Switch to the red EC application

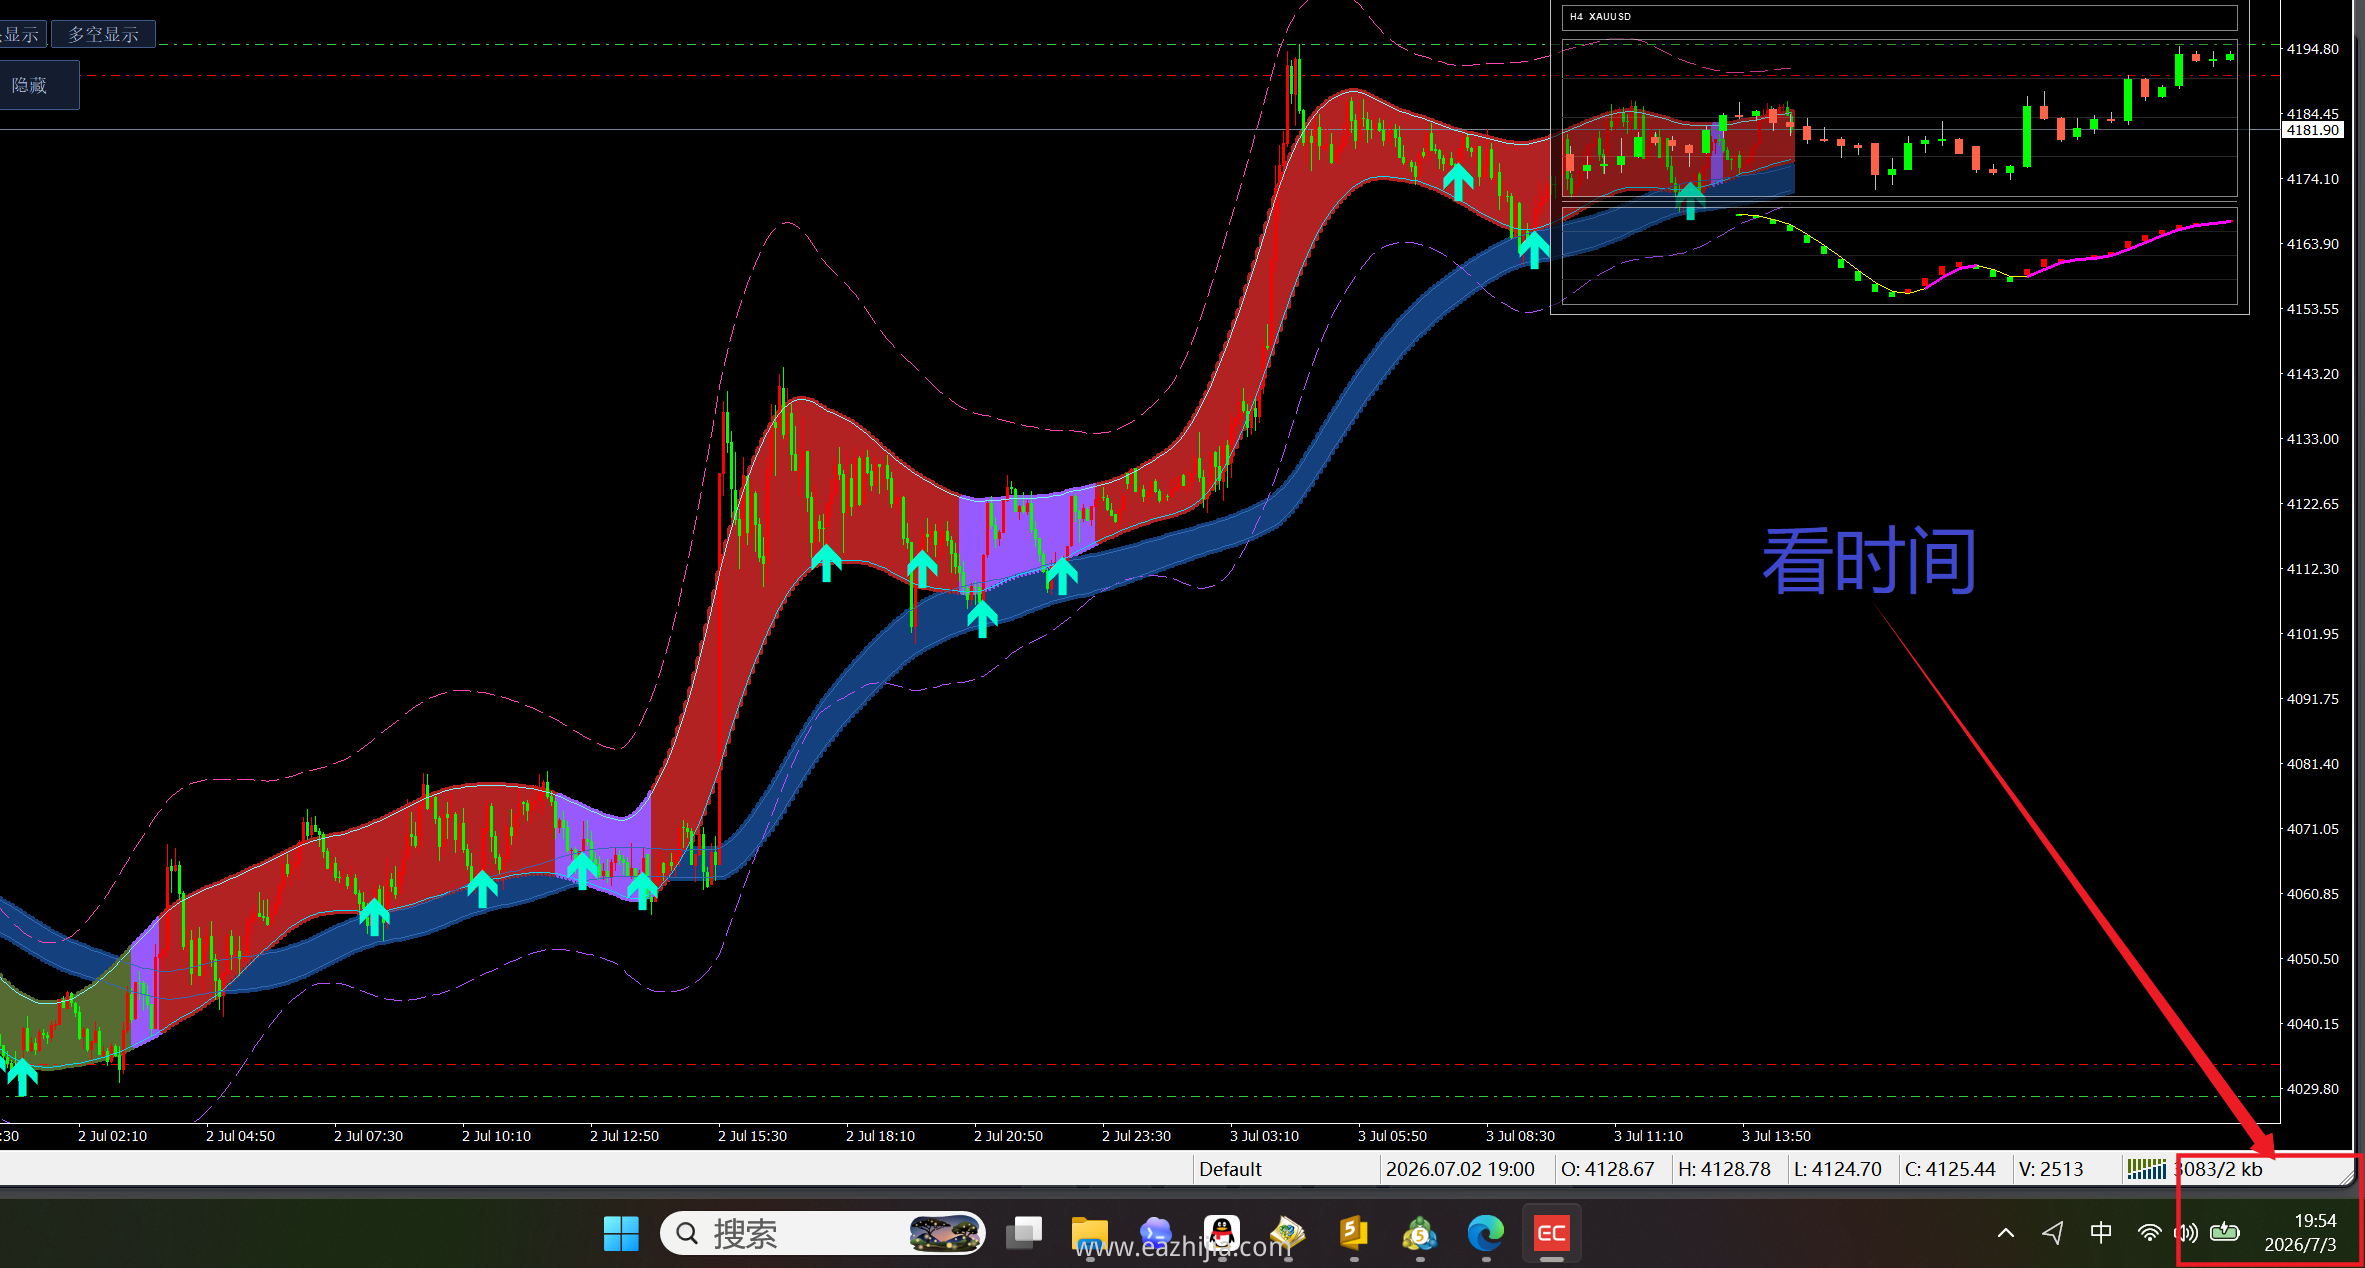(1551, 1234)
